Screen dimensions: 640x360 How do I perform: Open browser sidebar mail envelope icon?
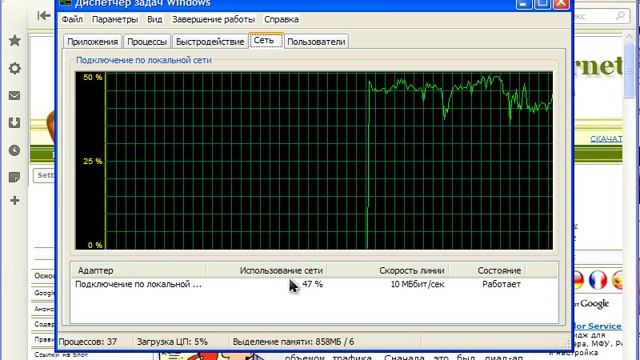click(x=15, y=96)
